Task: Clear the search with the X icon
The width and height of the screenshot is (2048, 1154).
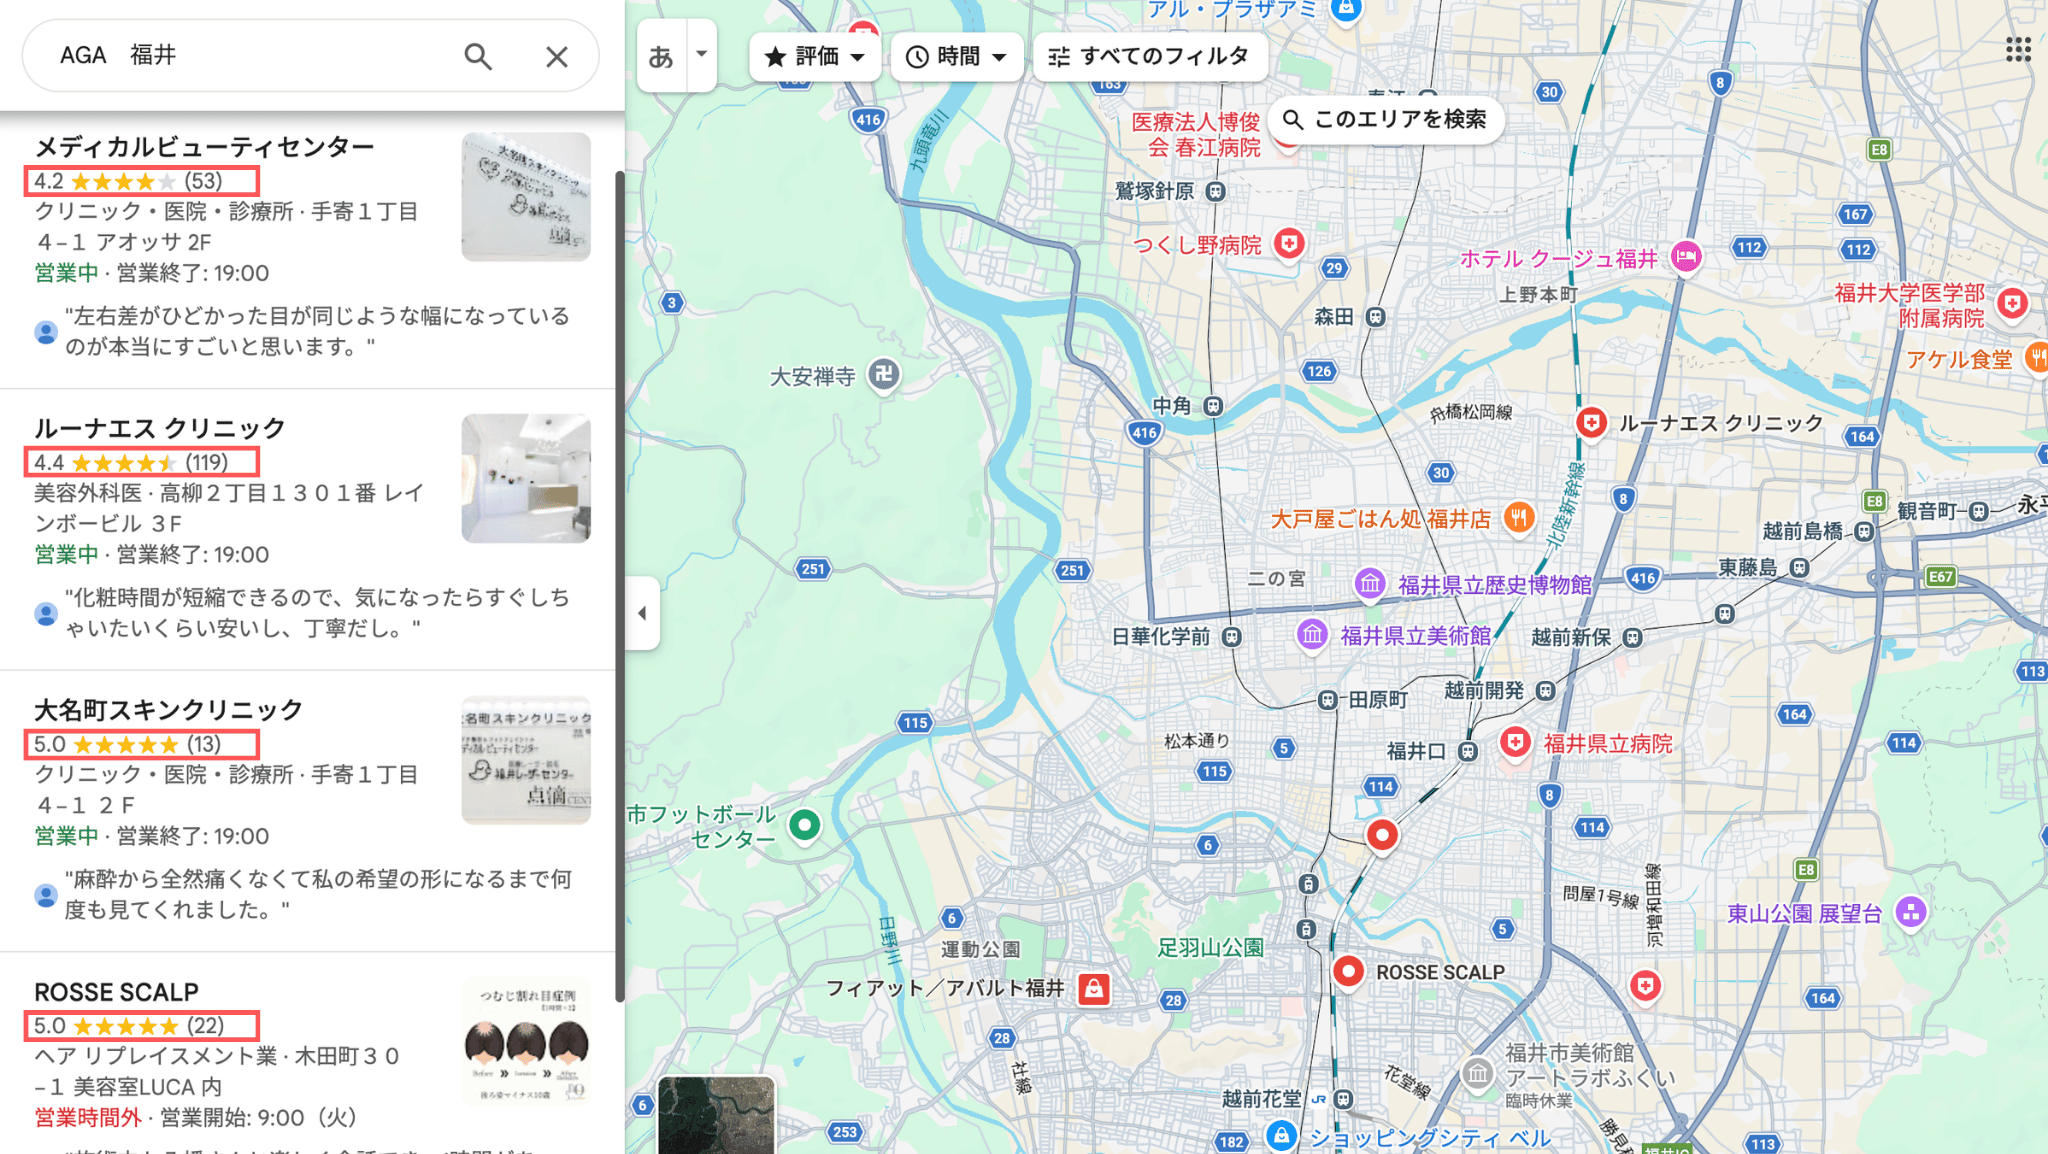Action: pos(557,57)
